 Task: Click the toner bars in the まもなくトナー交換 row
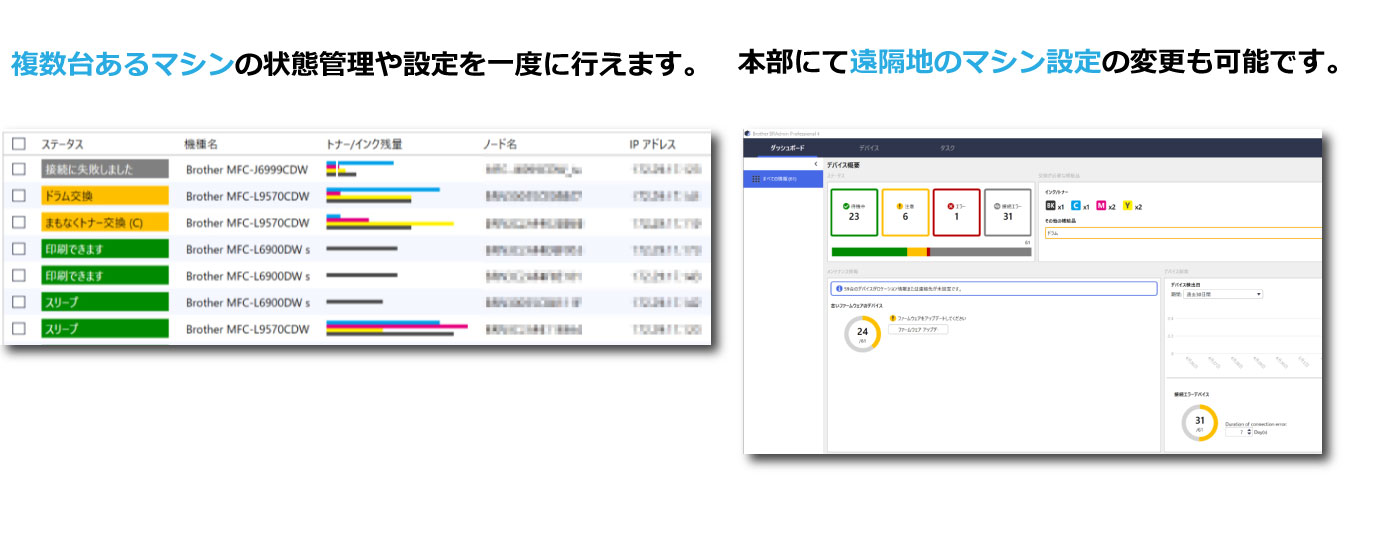(390, 222)
